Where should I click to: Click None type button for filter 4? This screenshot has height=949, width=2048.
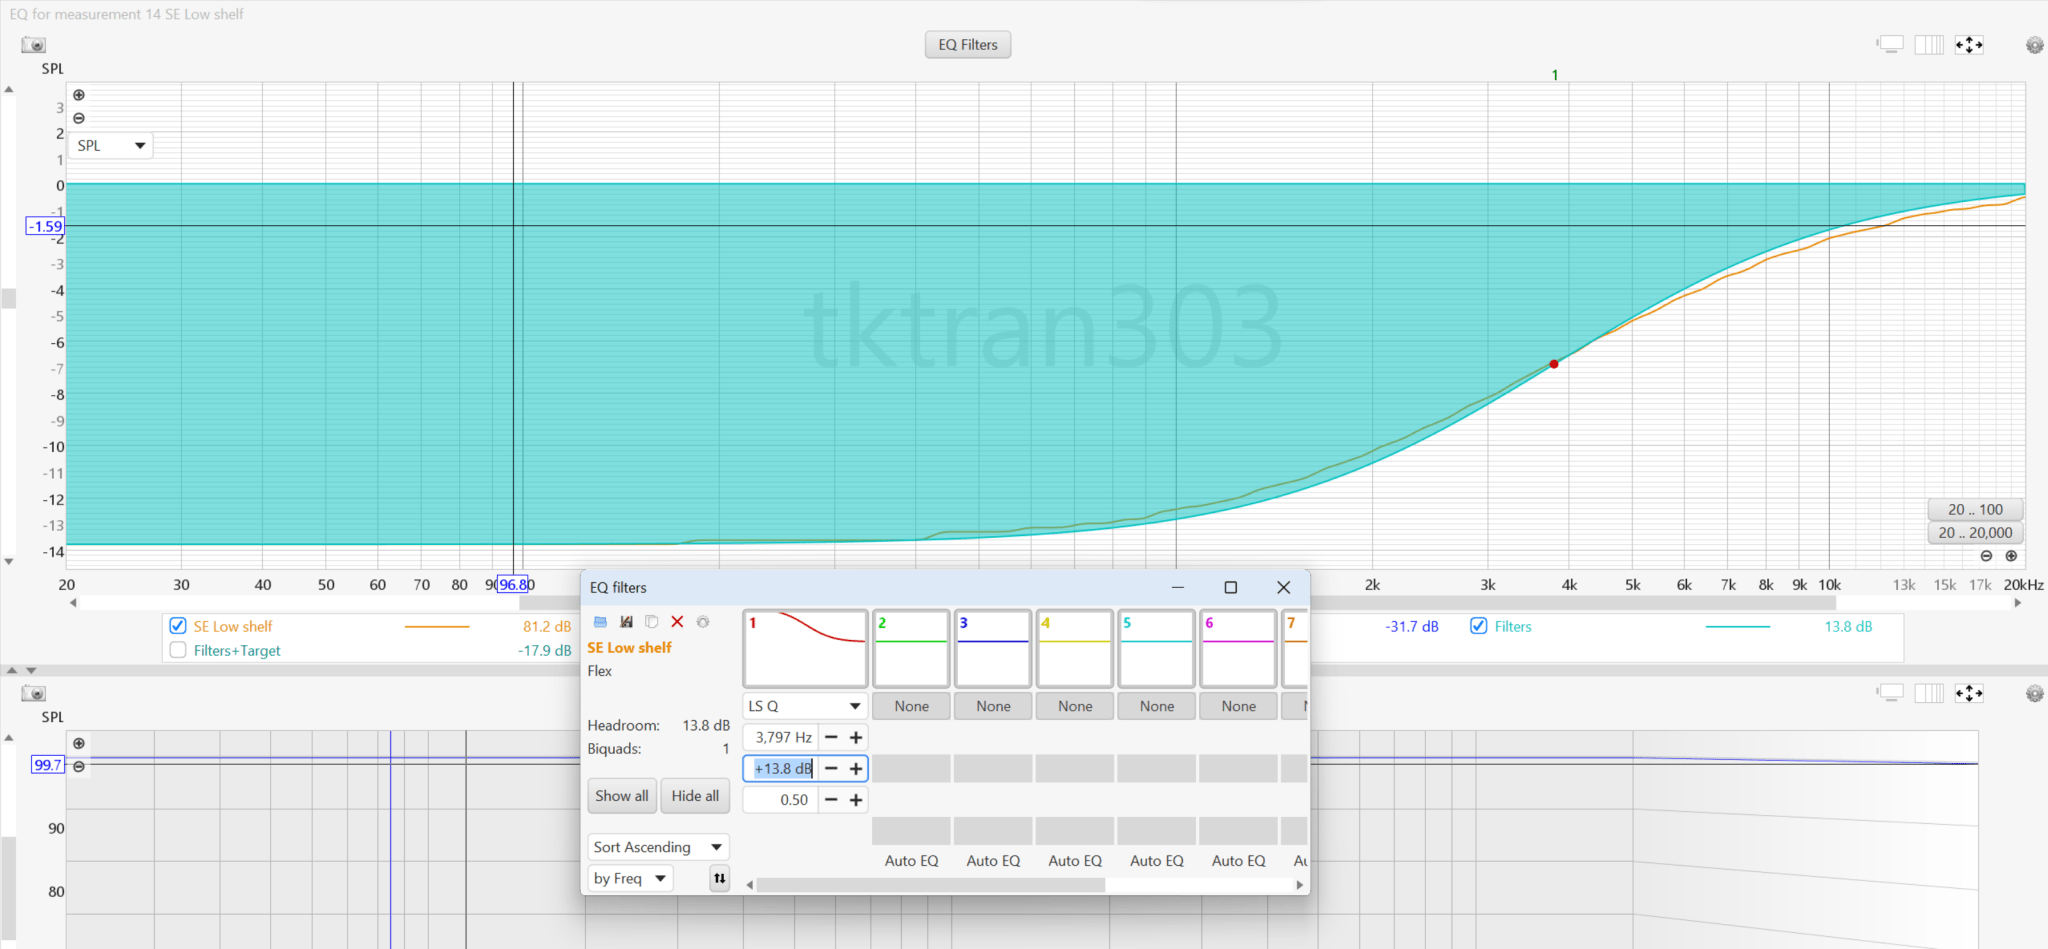click(x=1075, y=706)
